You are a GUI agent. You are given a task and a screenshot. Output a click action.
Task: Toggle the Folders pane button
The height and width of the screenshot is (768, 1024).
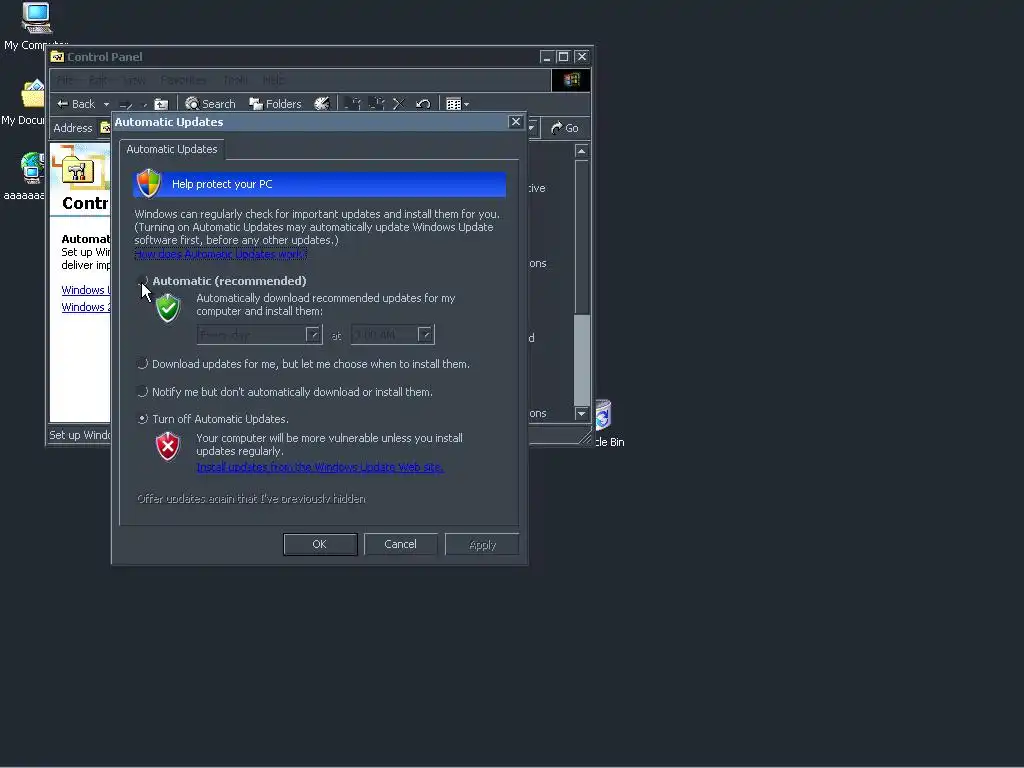(275, 104)
